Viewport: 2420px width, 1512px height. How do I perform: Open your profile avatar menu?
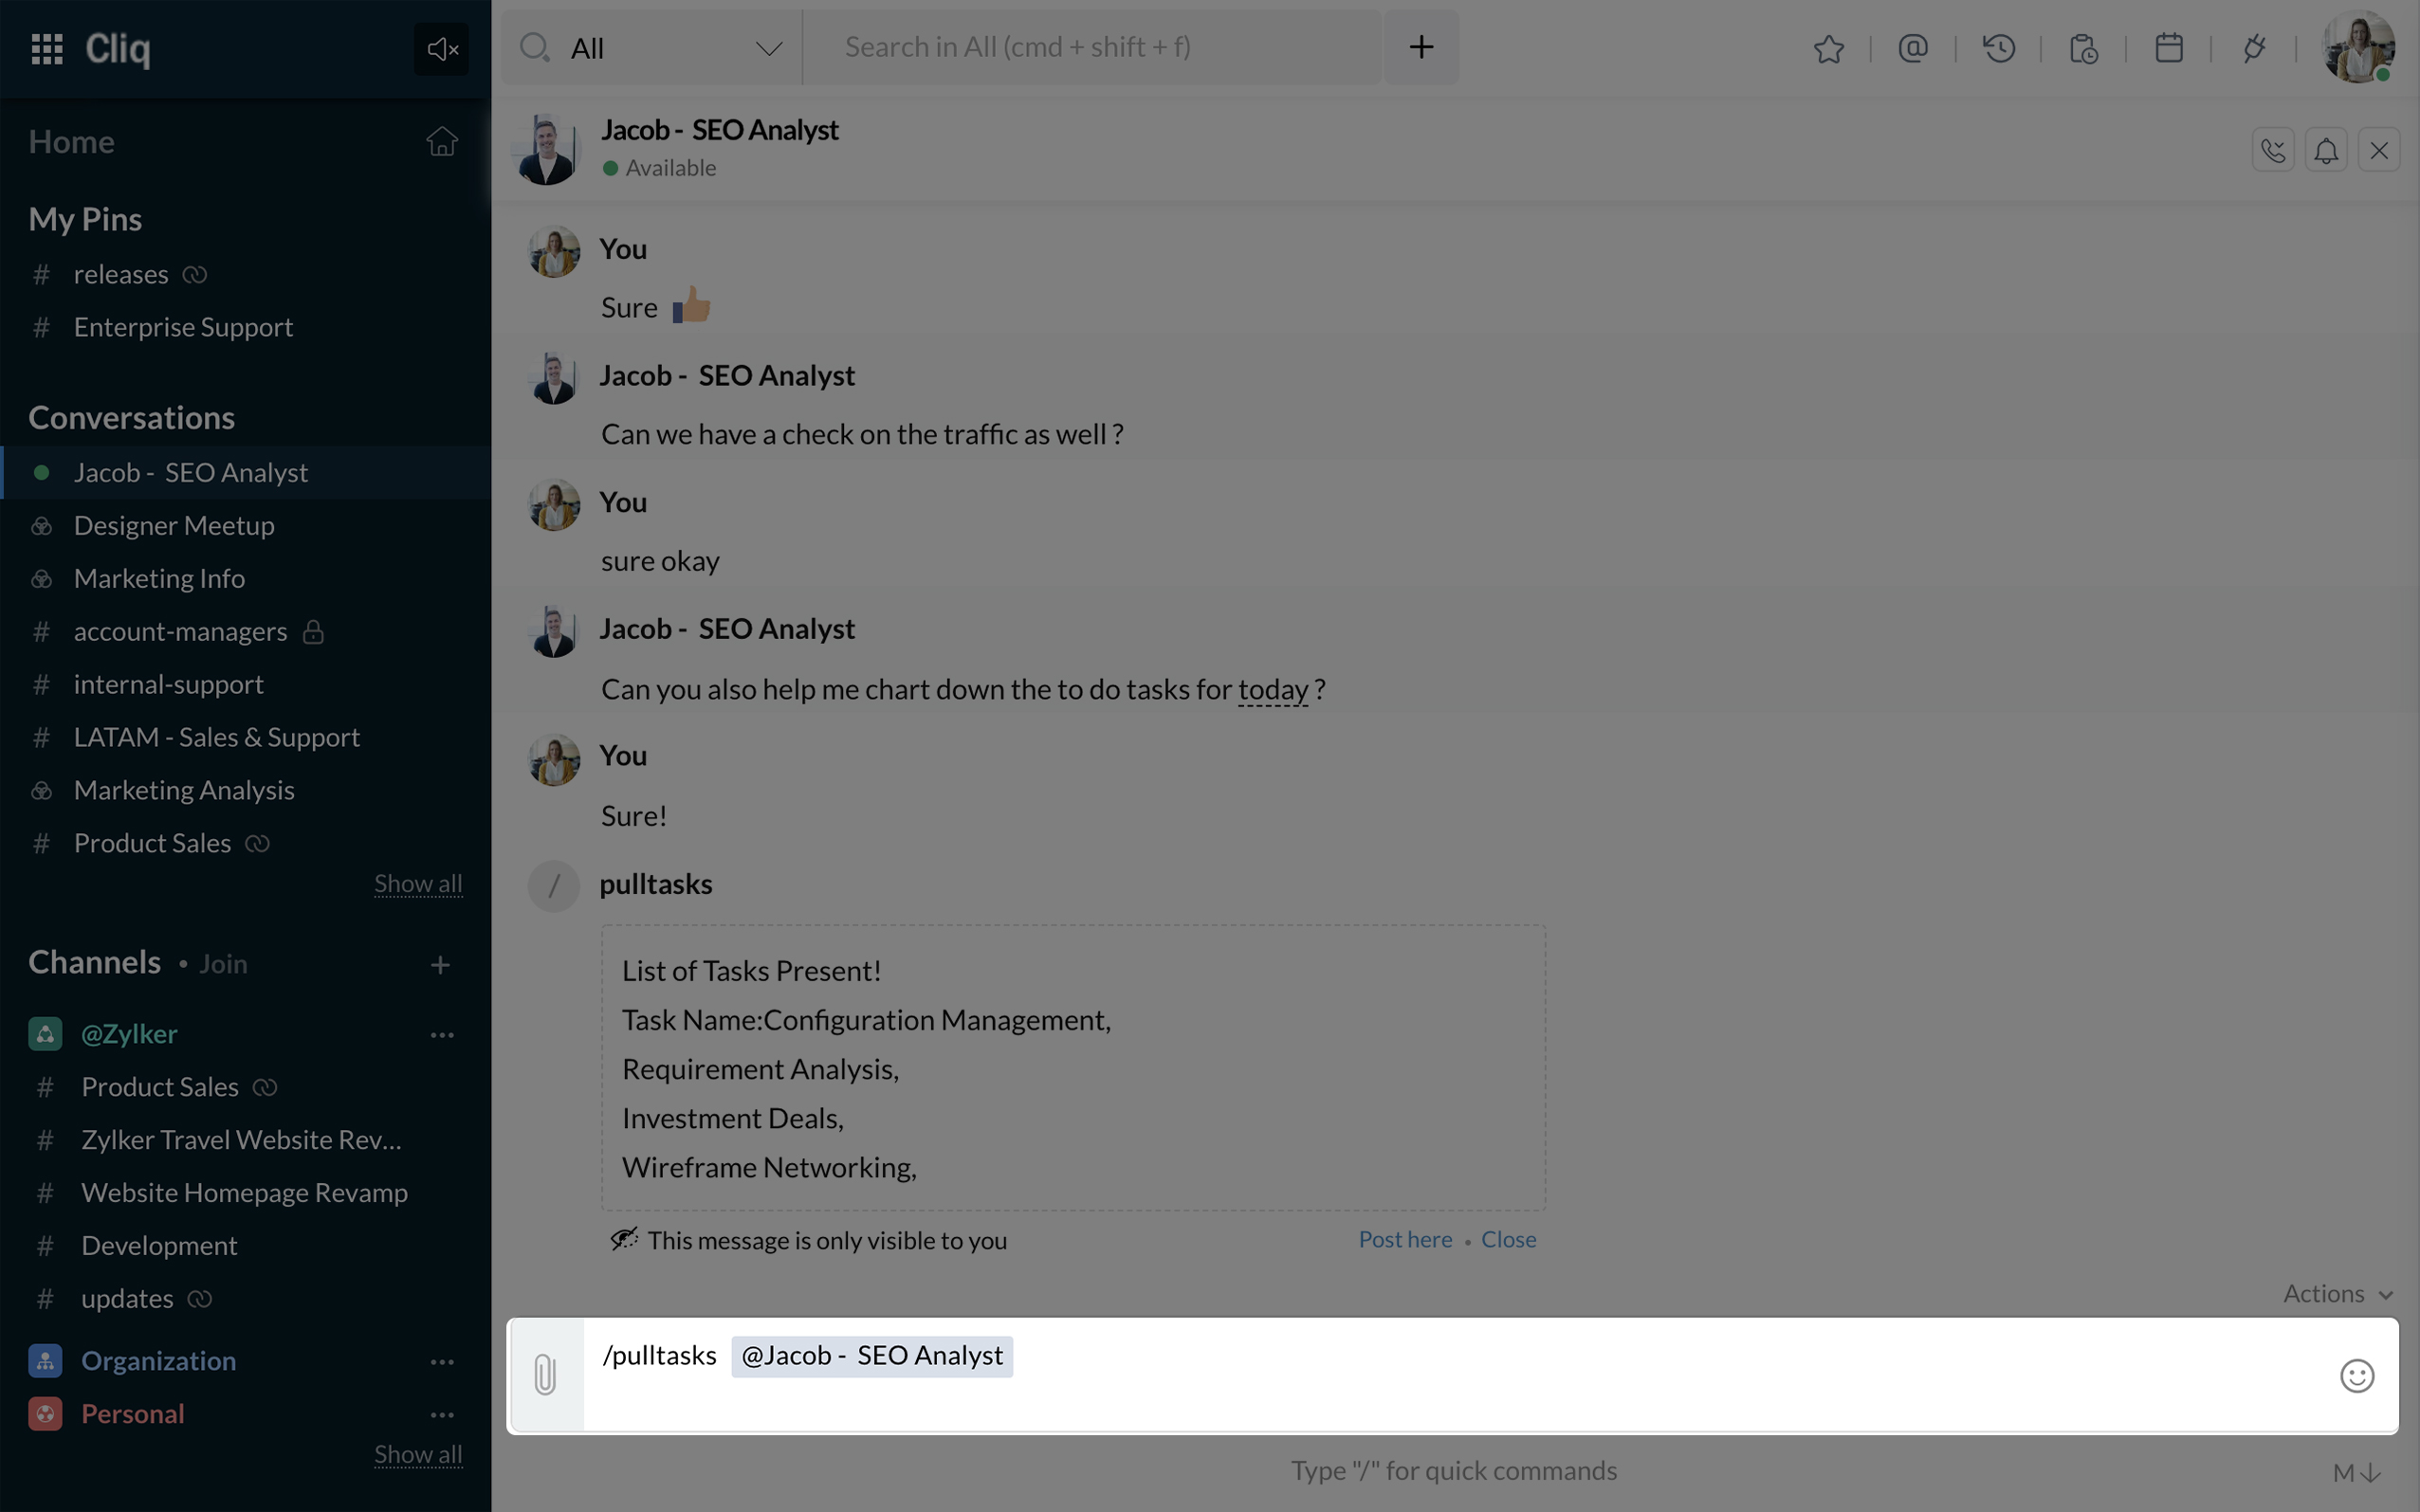pyautogui.click(x=2359, y=47)
